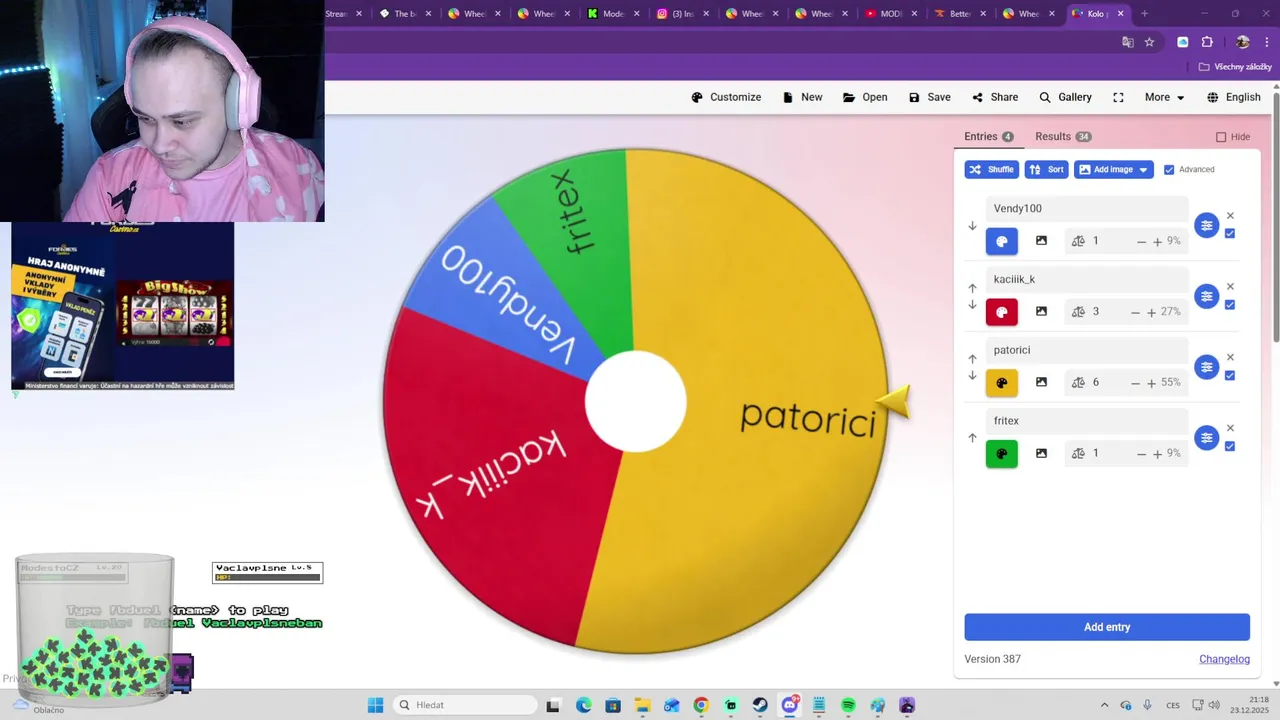Edit the Vendy100 entry name field
The height and width of the screenshot is (720, 1280).
1086,209
